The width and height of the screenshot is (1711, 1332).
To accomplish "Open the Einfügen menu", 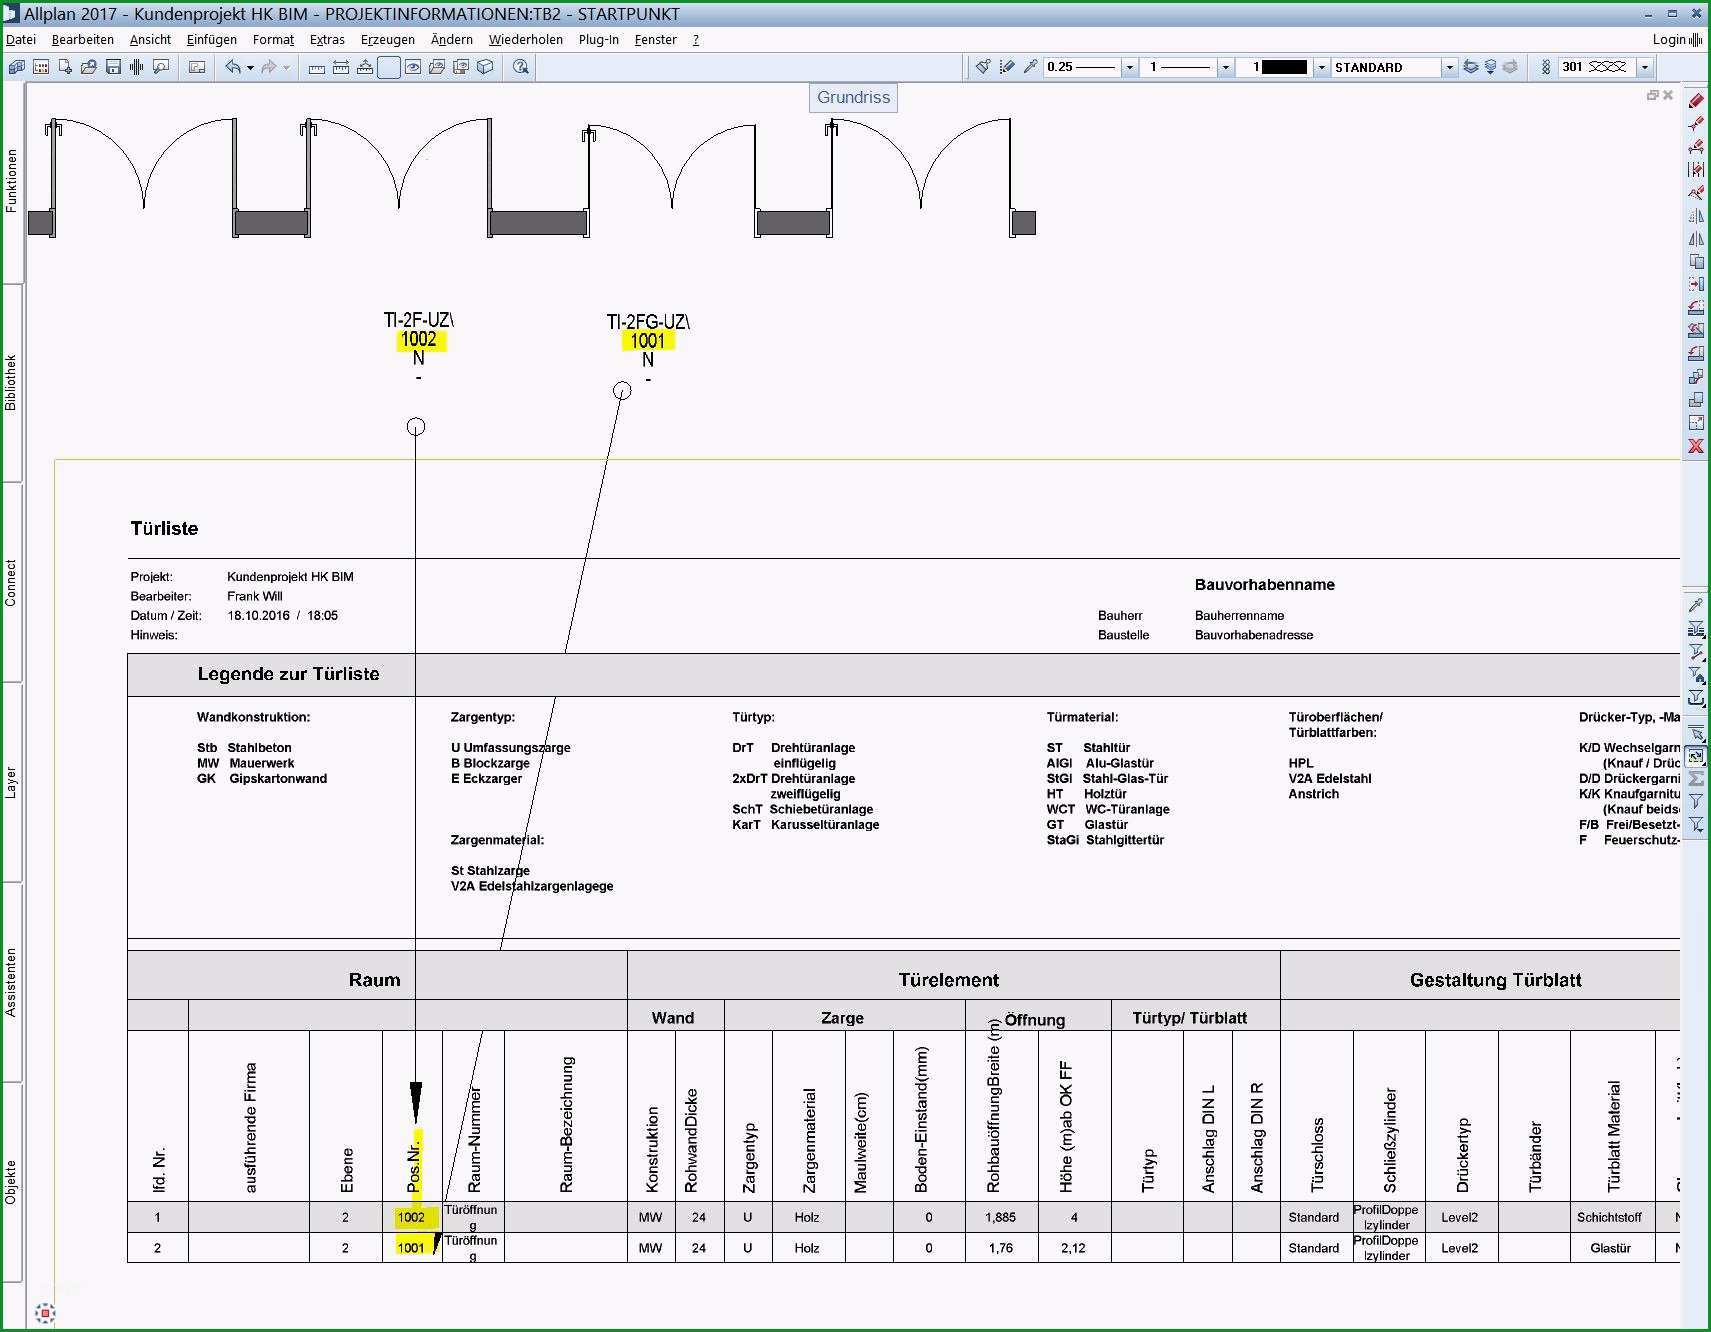I will pos(212,40).
